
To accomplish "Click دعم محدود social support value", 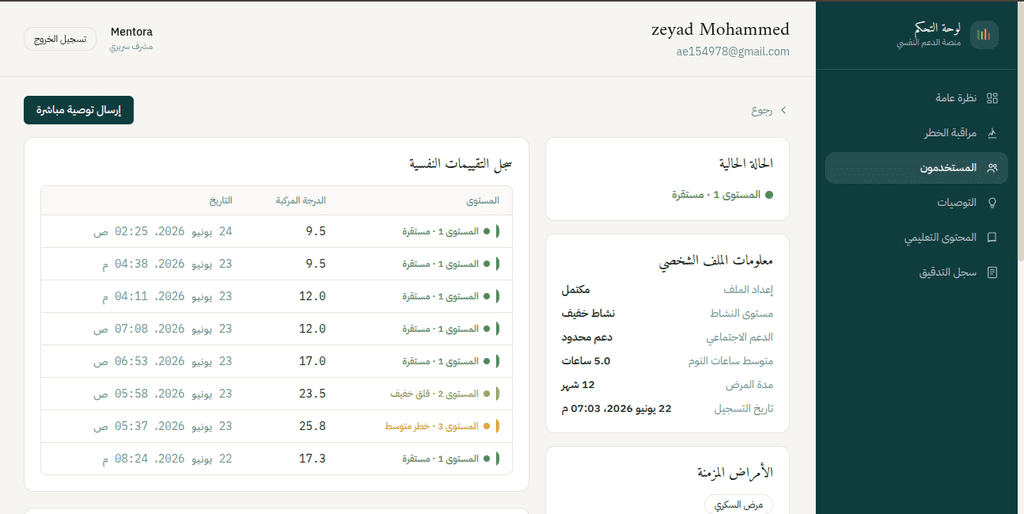I will pos(586,337).
